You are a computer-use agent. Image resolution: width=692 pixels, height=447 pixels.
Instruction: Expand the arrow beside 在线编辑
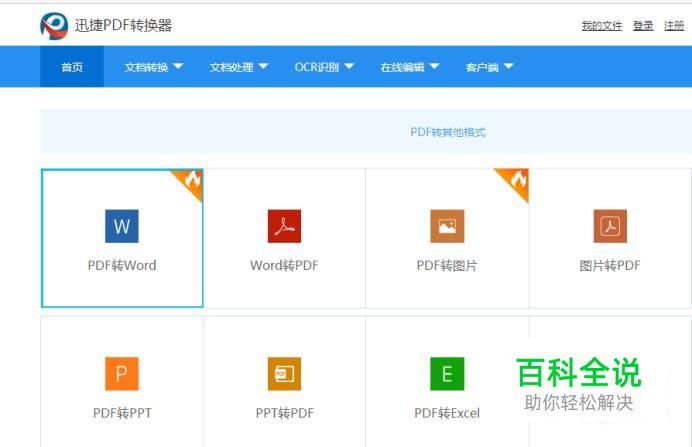(x=434, y=66)
